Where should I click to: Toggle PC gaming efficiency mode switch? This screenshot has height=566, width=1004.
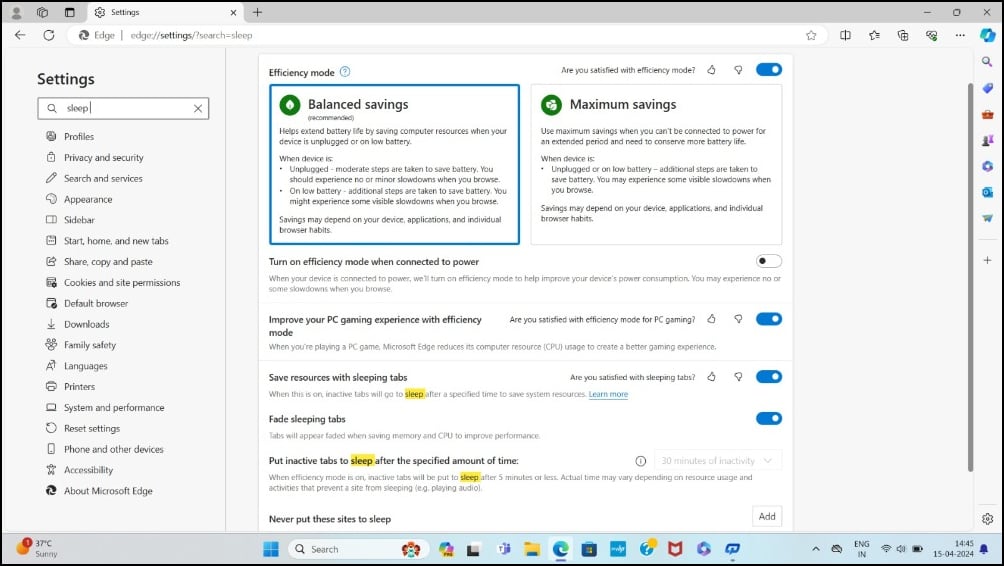769,319
